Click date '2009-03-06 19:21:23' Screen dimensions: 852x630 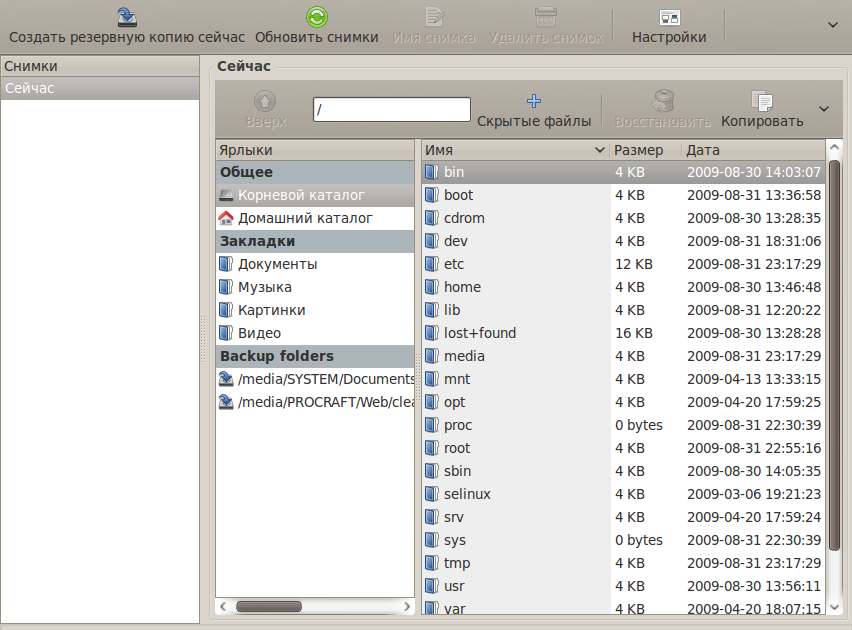[754, 494]
